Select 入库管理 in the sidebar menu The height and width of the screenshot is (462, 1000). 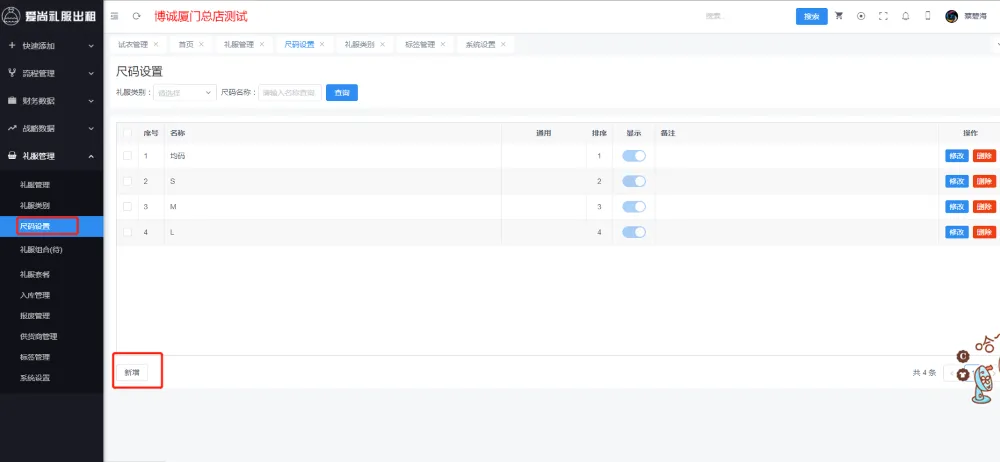click(35, 295)
